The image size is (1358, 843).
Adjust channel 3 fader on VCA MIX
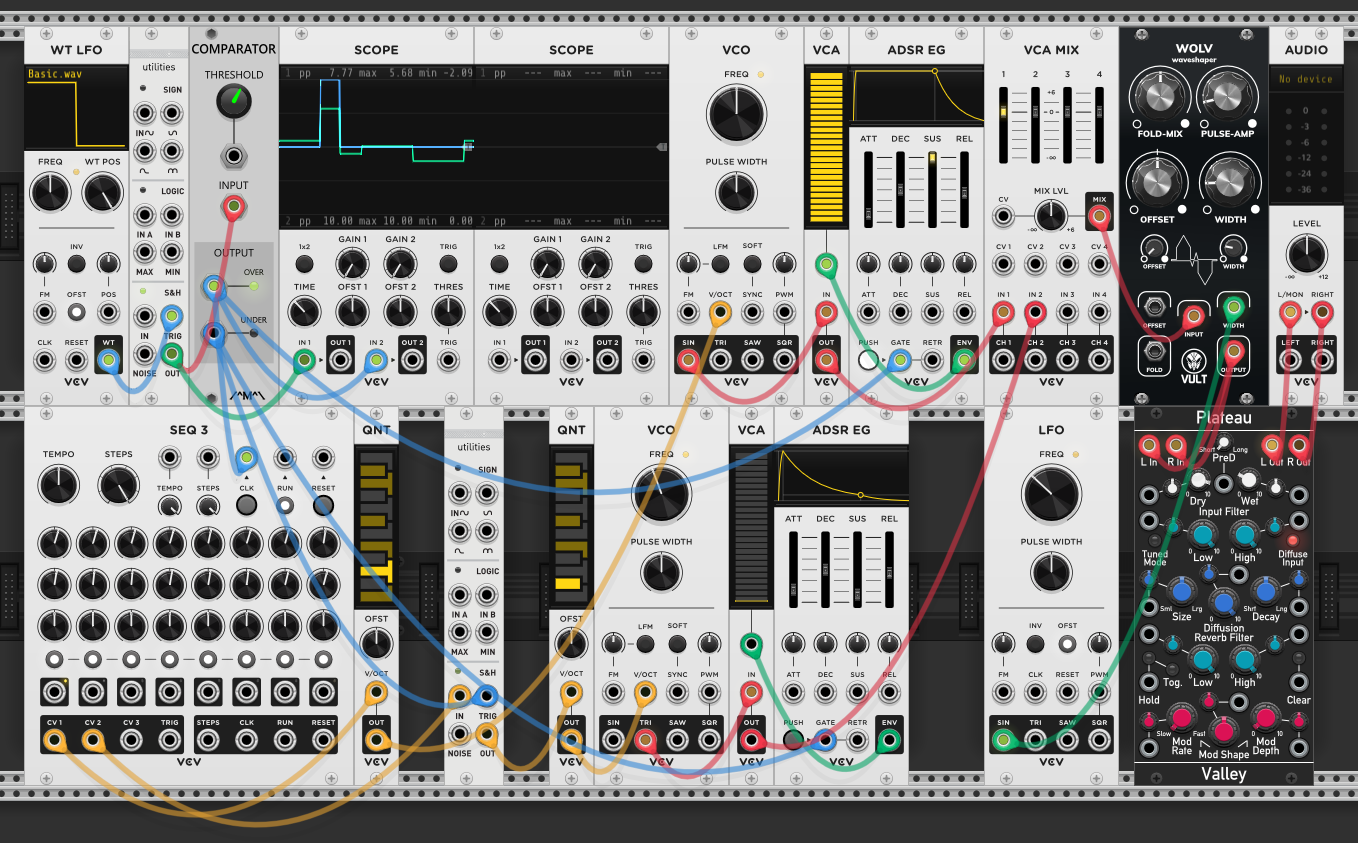point(1067,123)
